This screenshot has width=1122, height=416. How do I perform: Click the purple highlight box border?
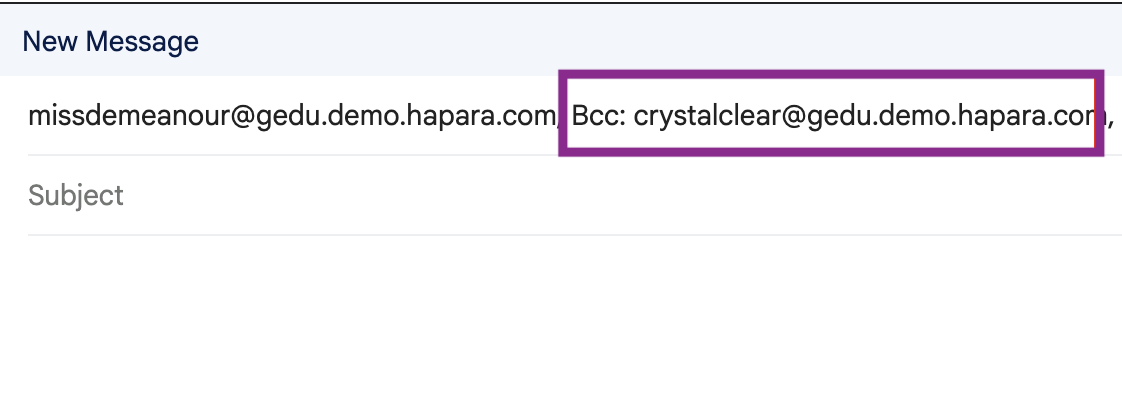830,74
